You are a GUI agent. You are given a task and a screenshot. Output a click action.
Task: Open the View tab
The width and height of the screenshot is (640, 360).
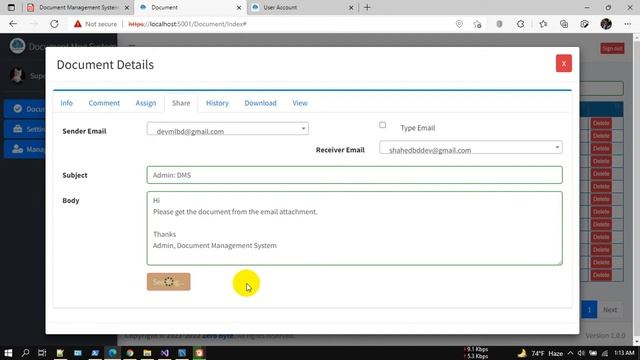(x=300, y=103)
